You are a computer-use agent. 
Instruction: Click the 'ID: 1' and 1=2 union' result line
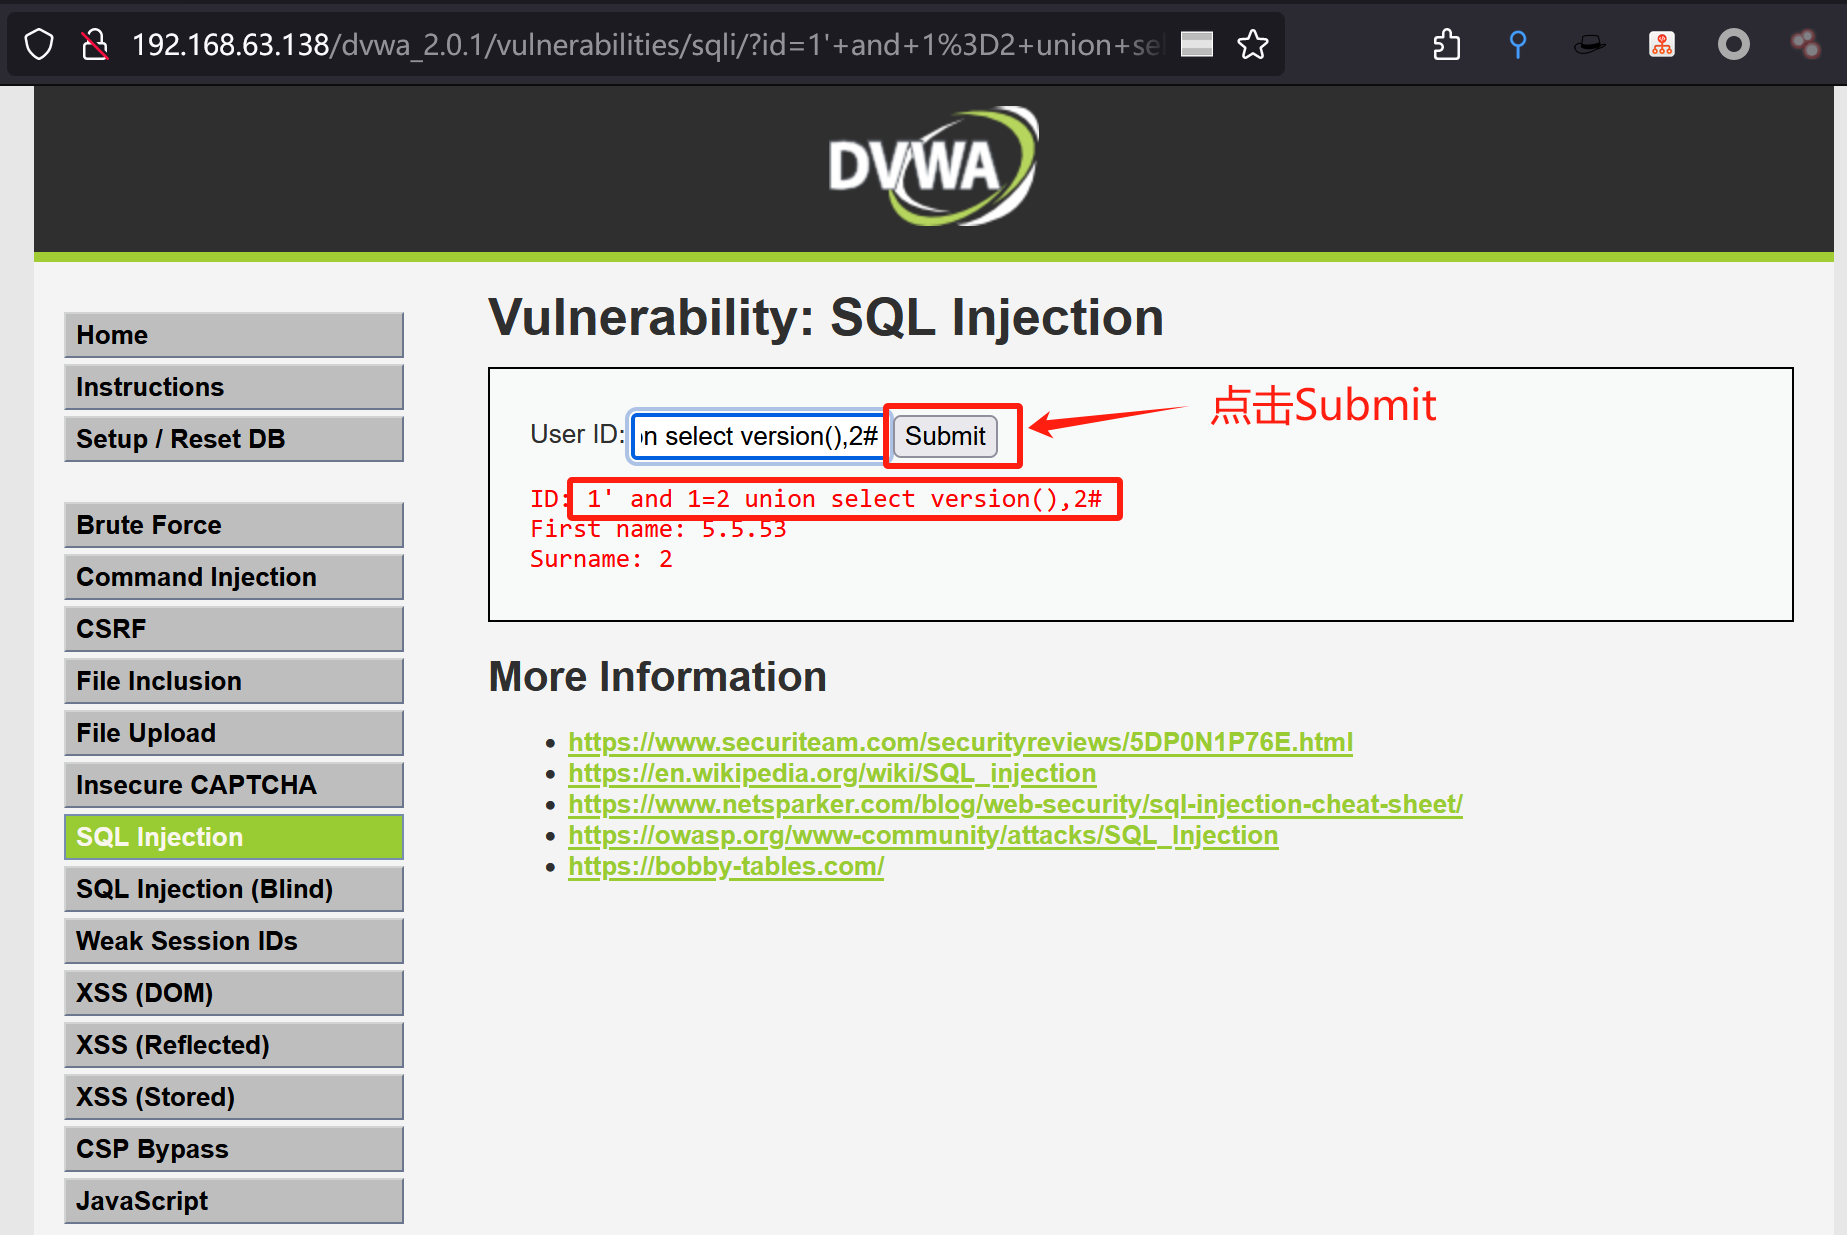click(816, 499)
